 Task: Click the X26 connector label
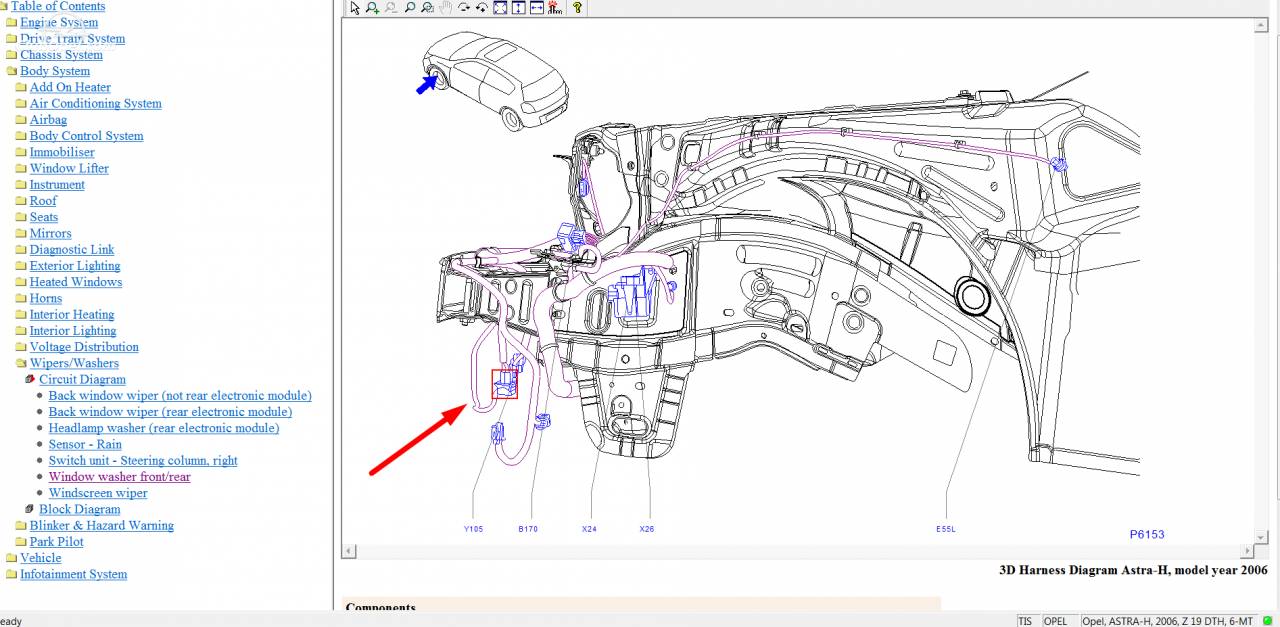point(647,529)
